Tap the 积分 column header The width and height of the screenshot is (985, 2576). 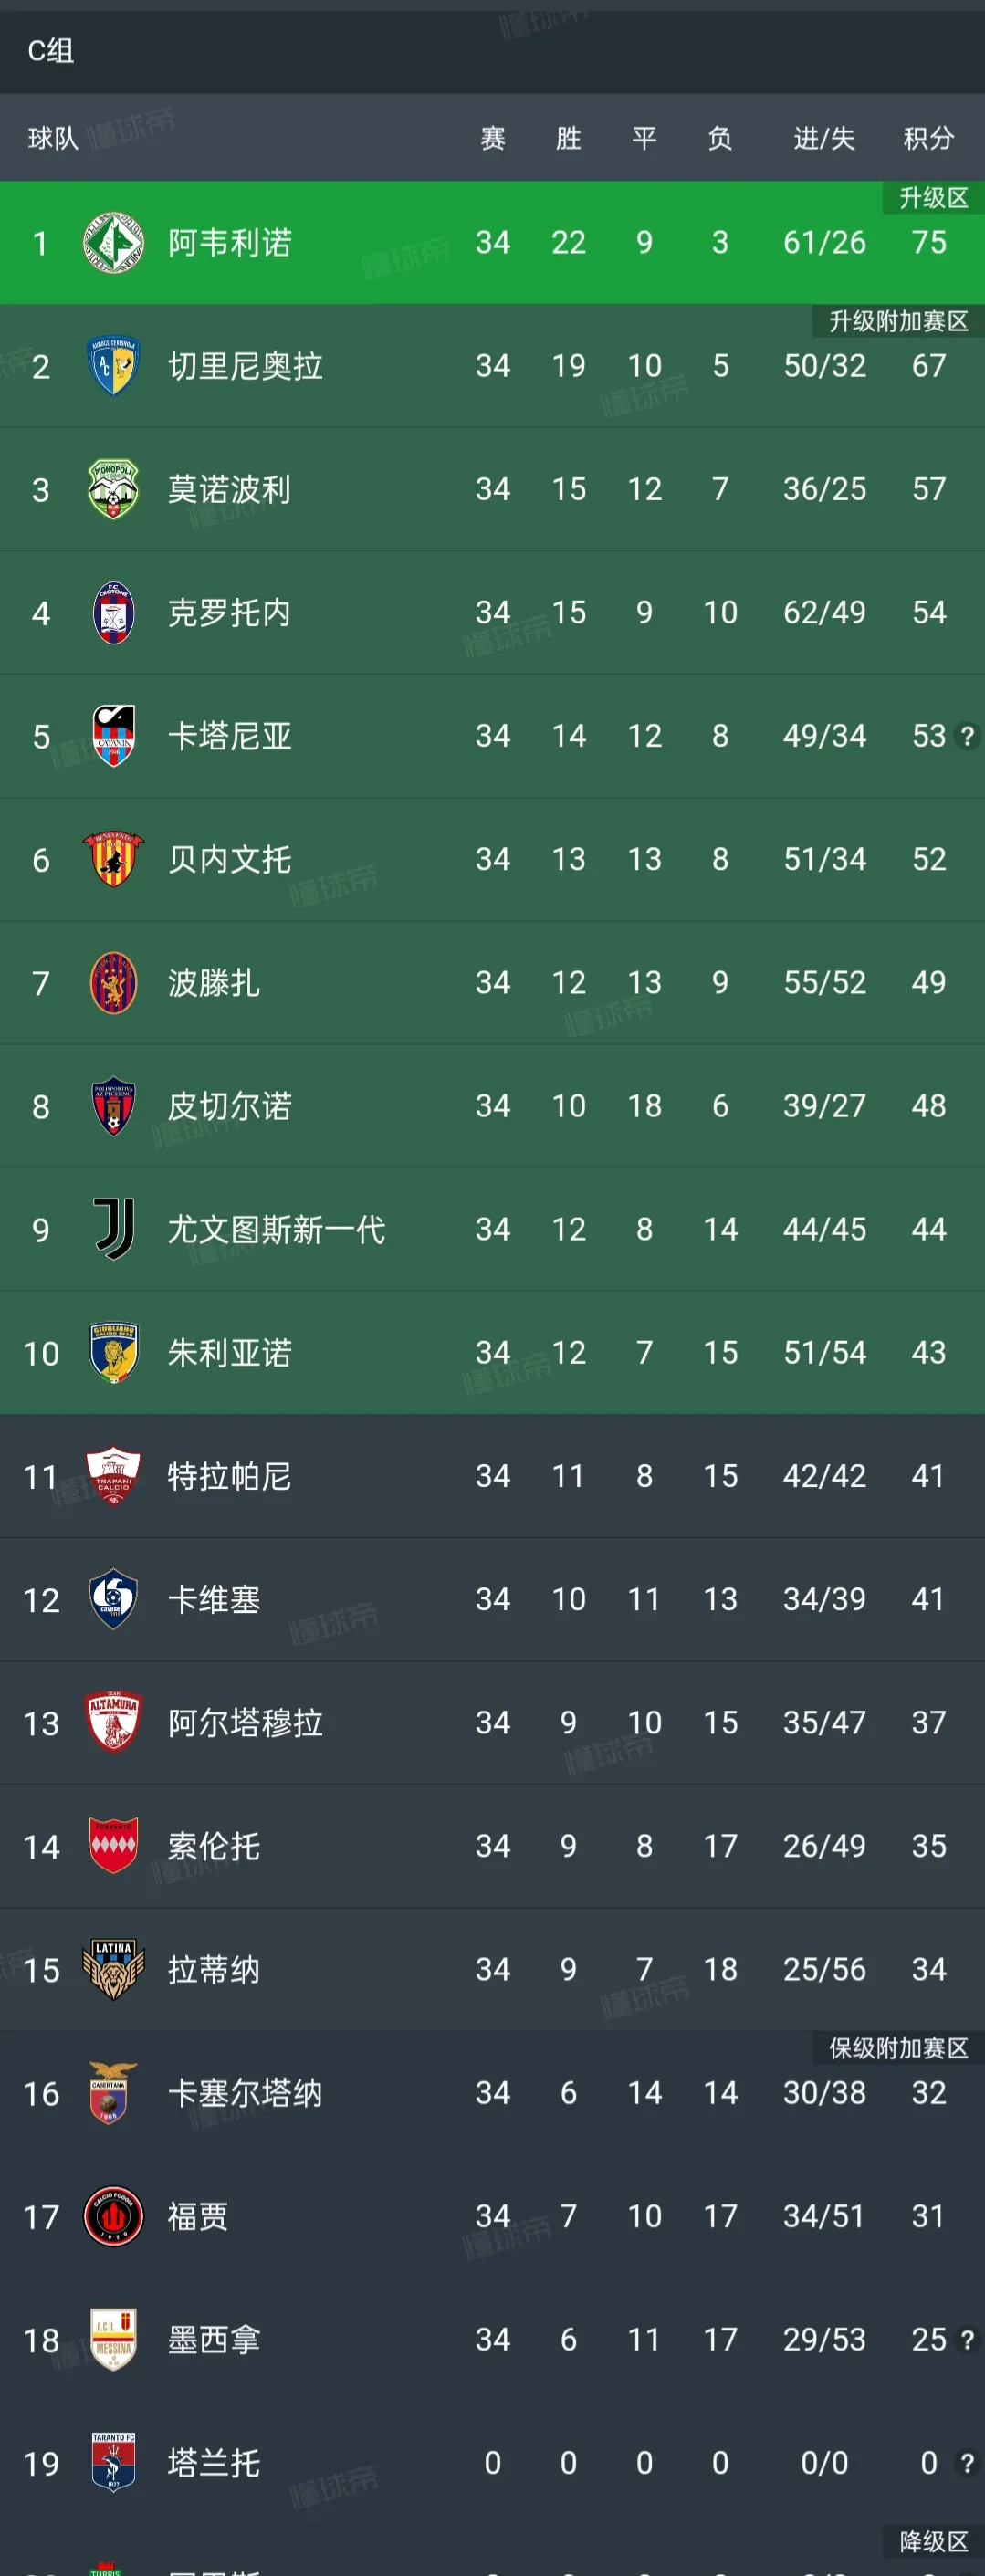[928, 138]
